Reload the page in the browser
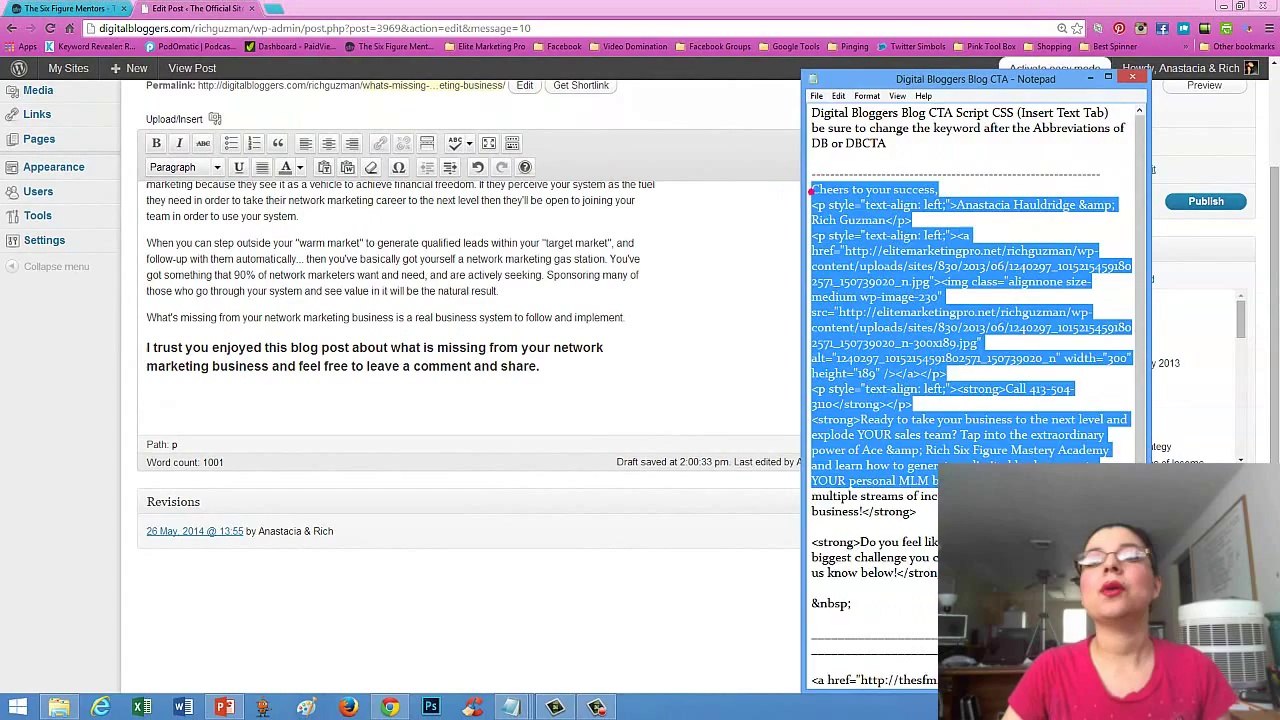The width and height of the screenshot is (1280, 720). pyautogui.click(x=50, y=28)
